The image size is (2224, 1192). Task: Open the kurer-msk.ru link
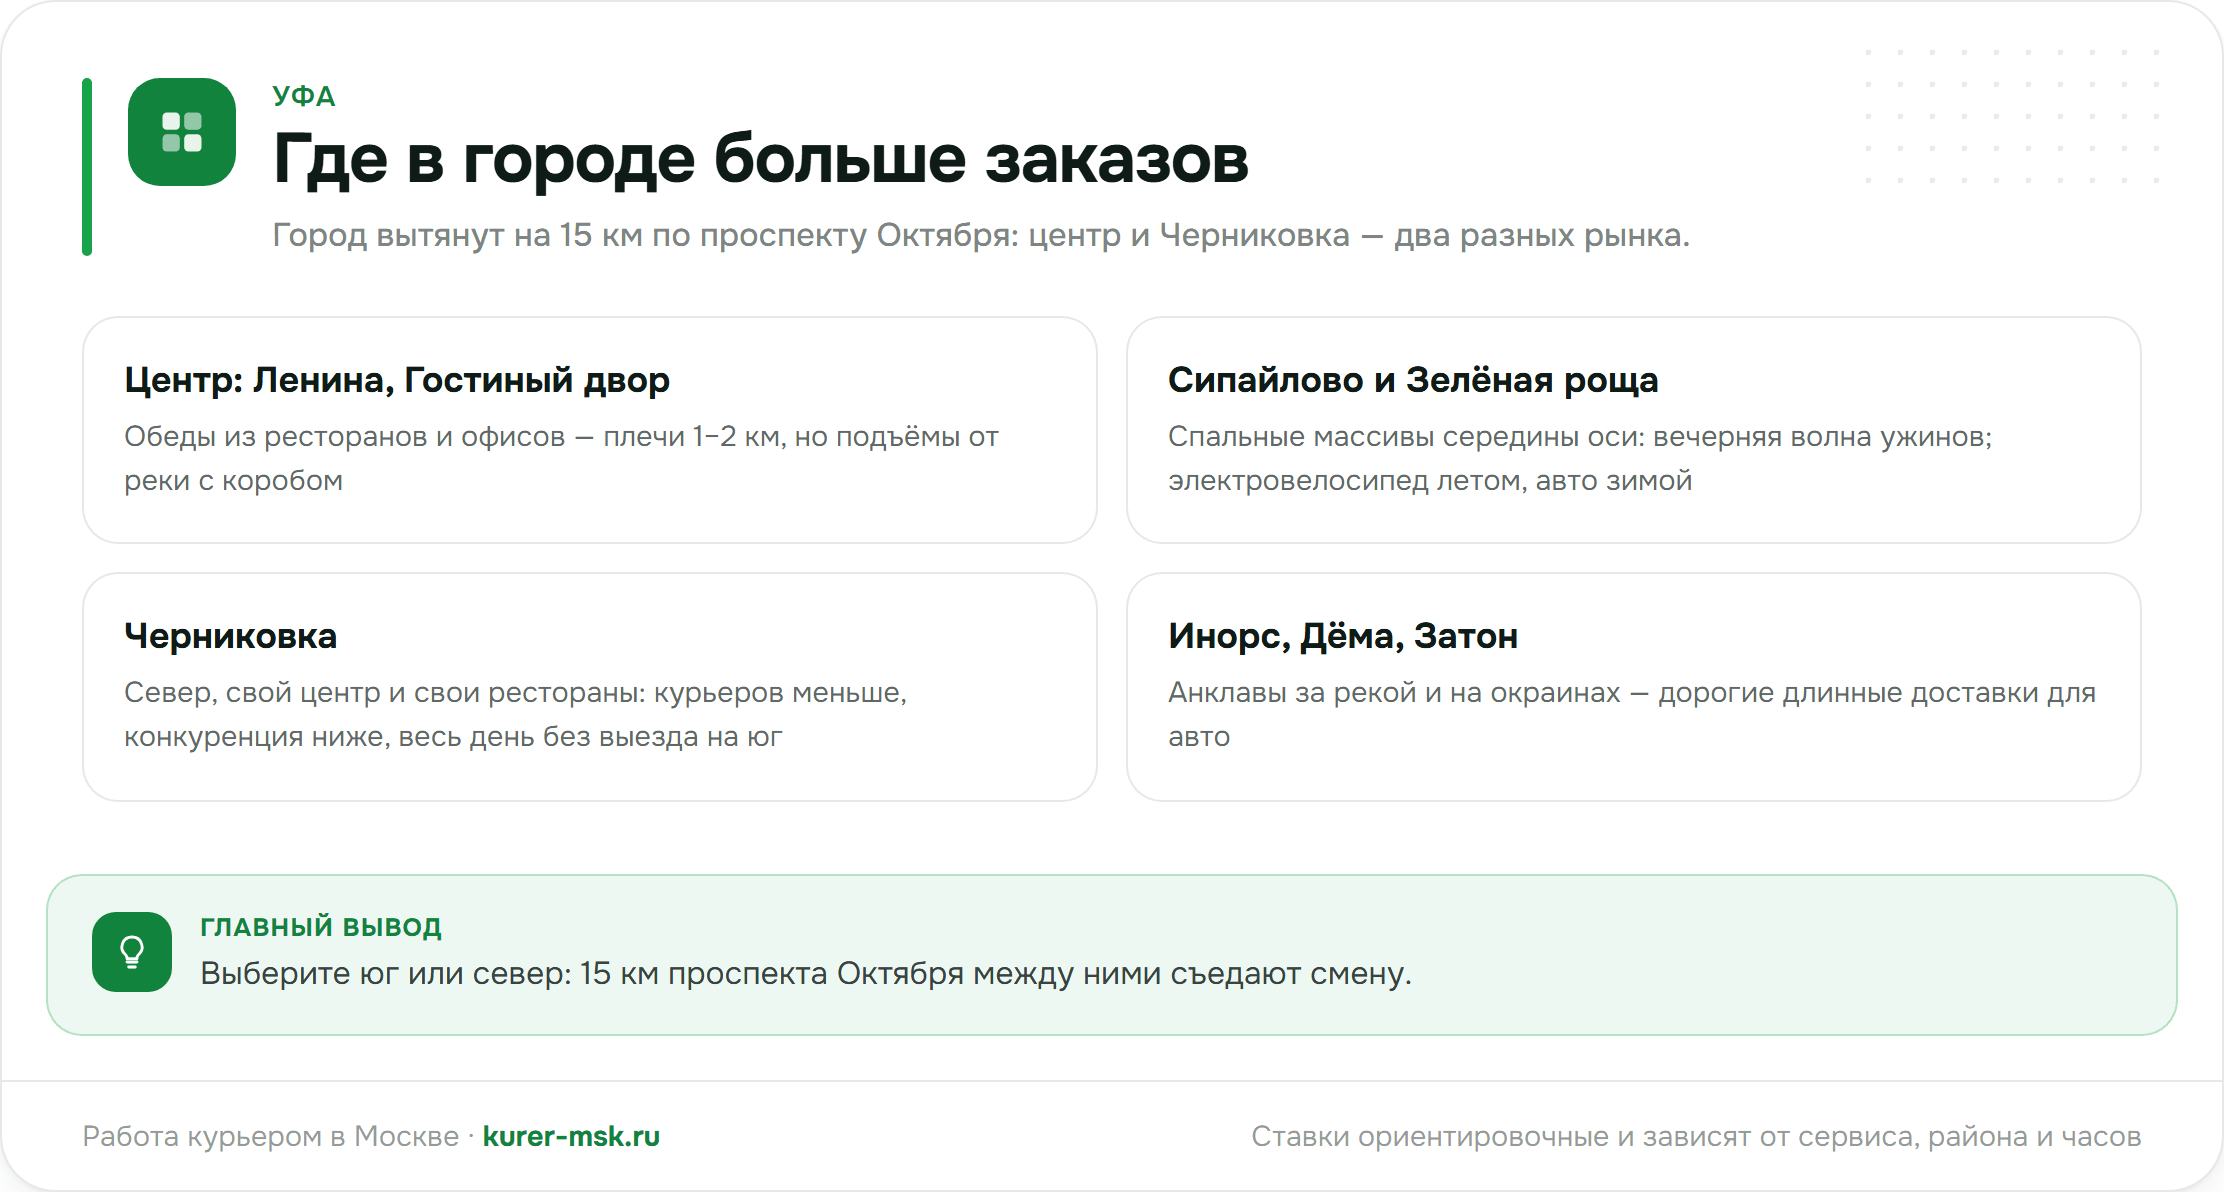coord(571,1136)
